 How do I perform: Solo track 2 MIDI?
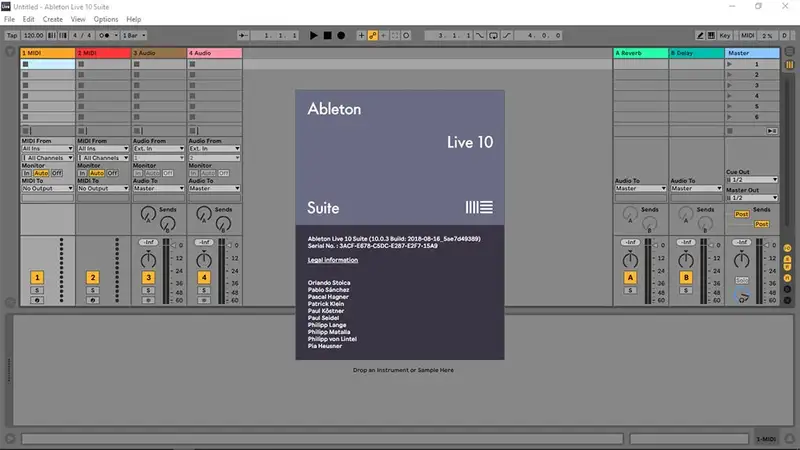coord(92,290)
